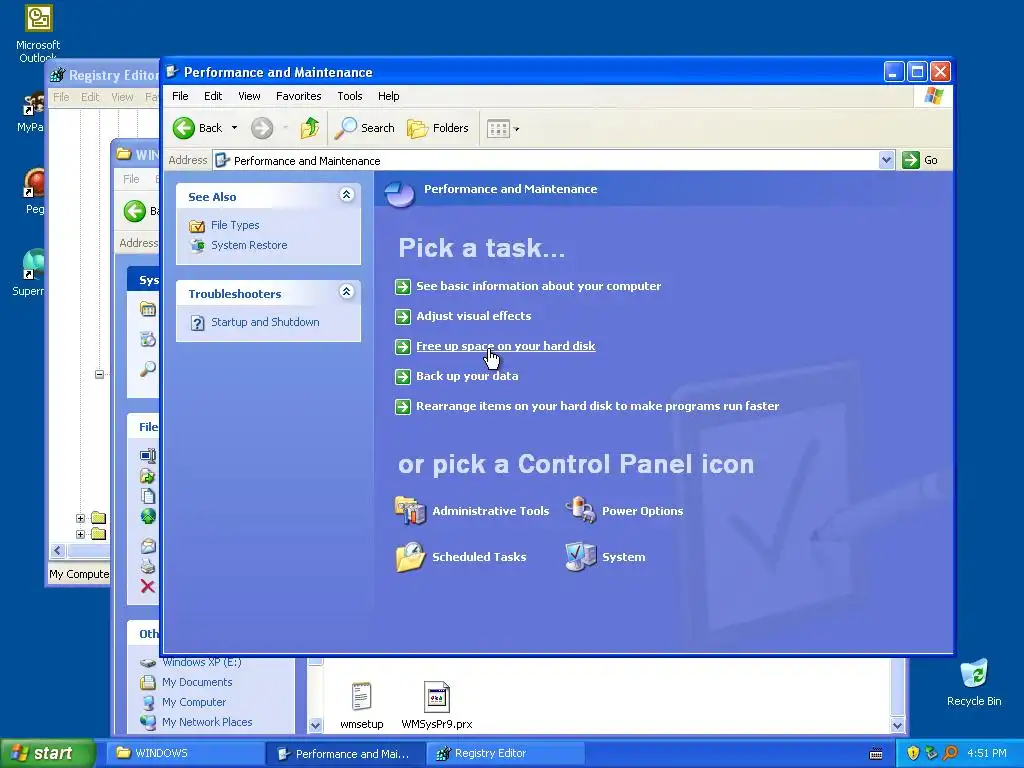Screen dimensions: 1024x768
Task: Click the Windows flag logo in the menu bar
Action: click(933, 96)
